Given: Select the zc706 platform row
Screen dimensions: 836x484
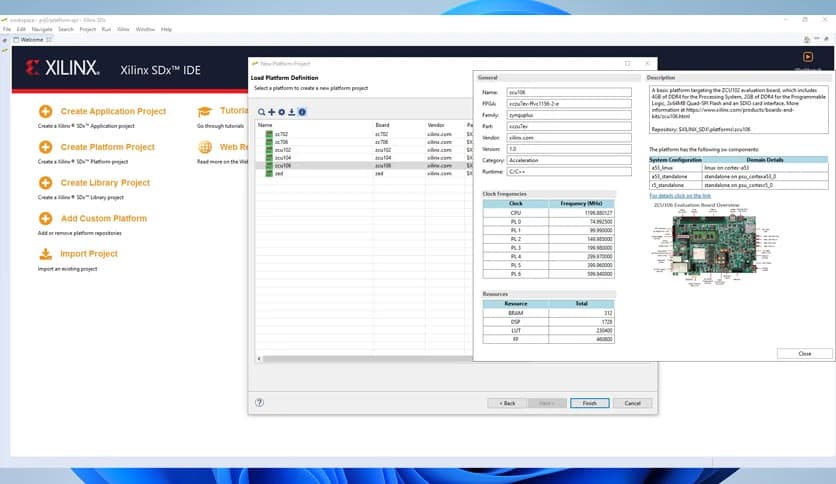Looking at the screenshot, I should [x=364, y=142].
